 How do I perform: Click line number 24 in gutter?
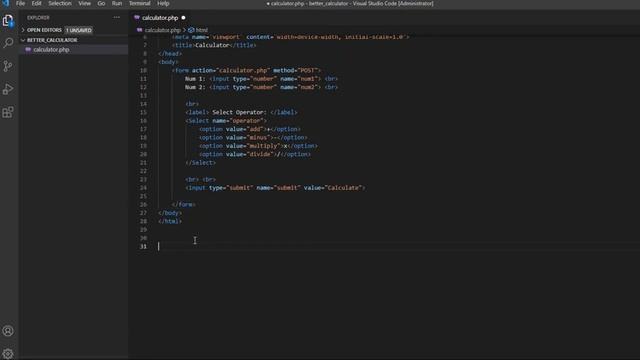143,188
